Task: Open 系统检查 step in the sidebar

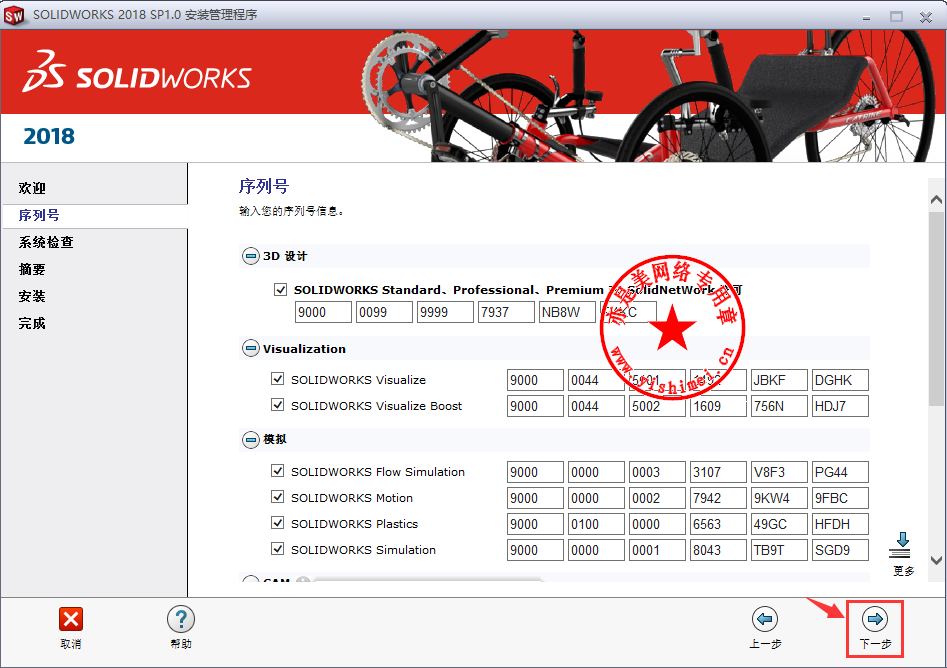Action: [x=46, y=242]
